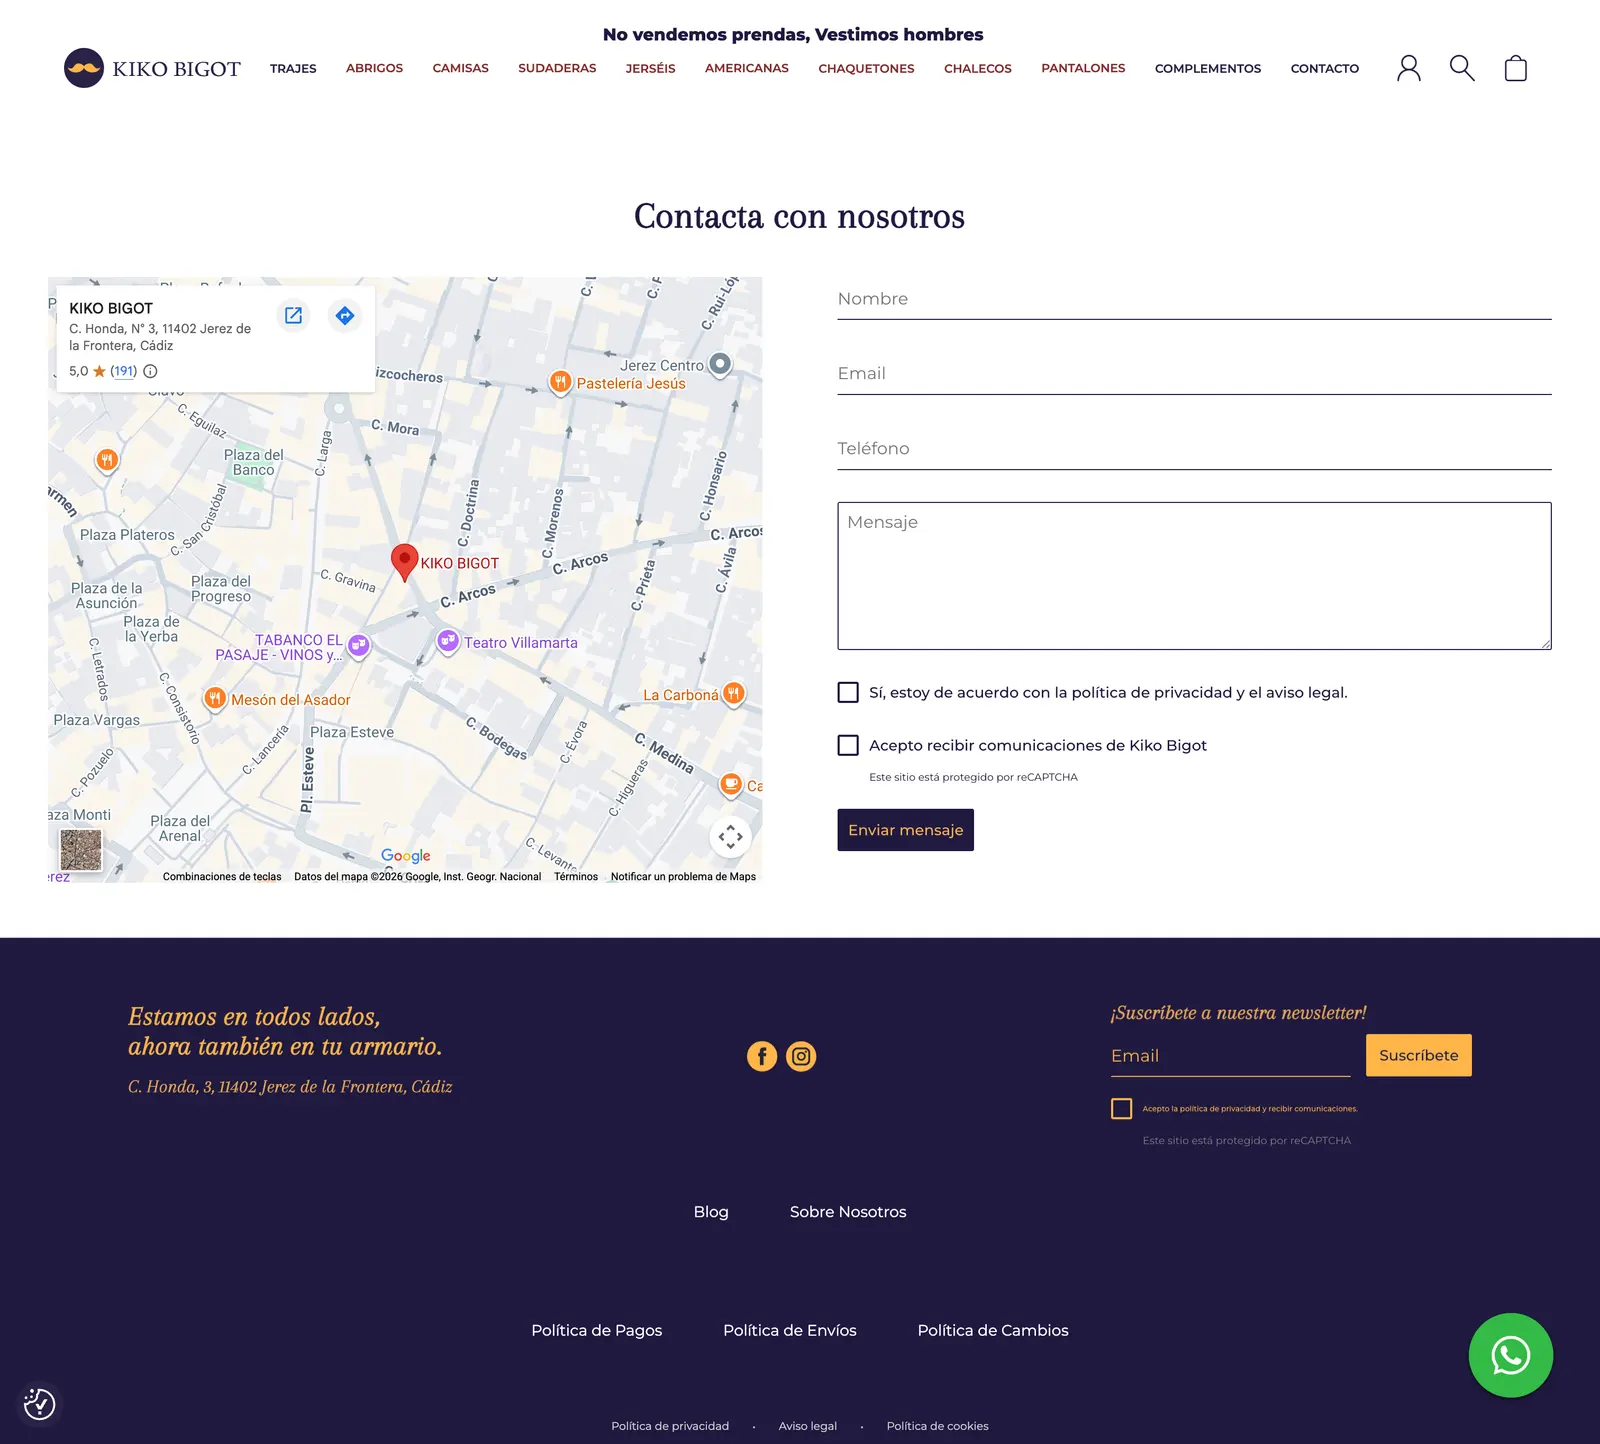The height and width of the screenshot is (1444, 1600).
Task: Toggle map fullscreen camera control
Action: 731,836
